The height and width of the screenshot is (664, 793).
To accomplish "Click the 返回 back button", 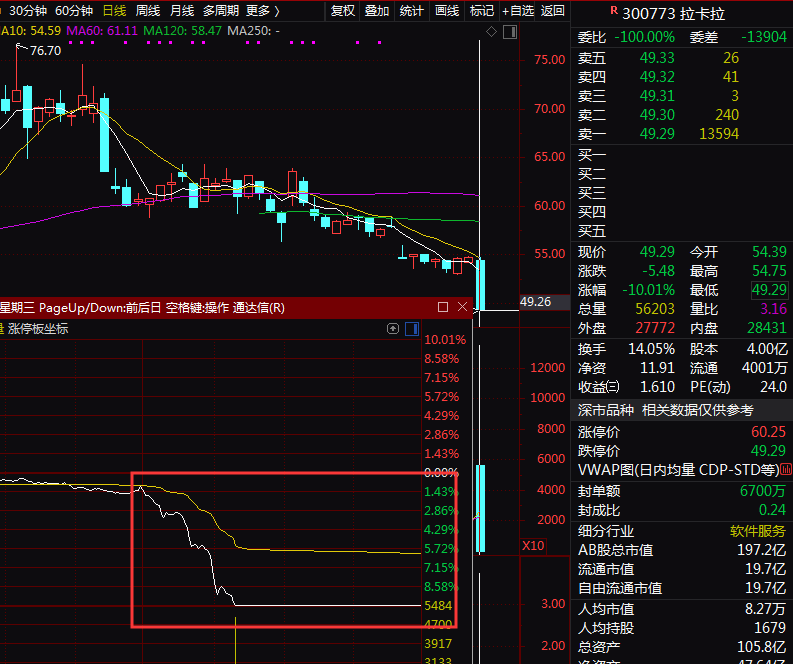I will 552,11.
